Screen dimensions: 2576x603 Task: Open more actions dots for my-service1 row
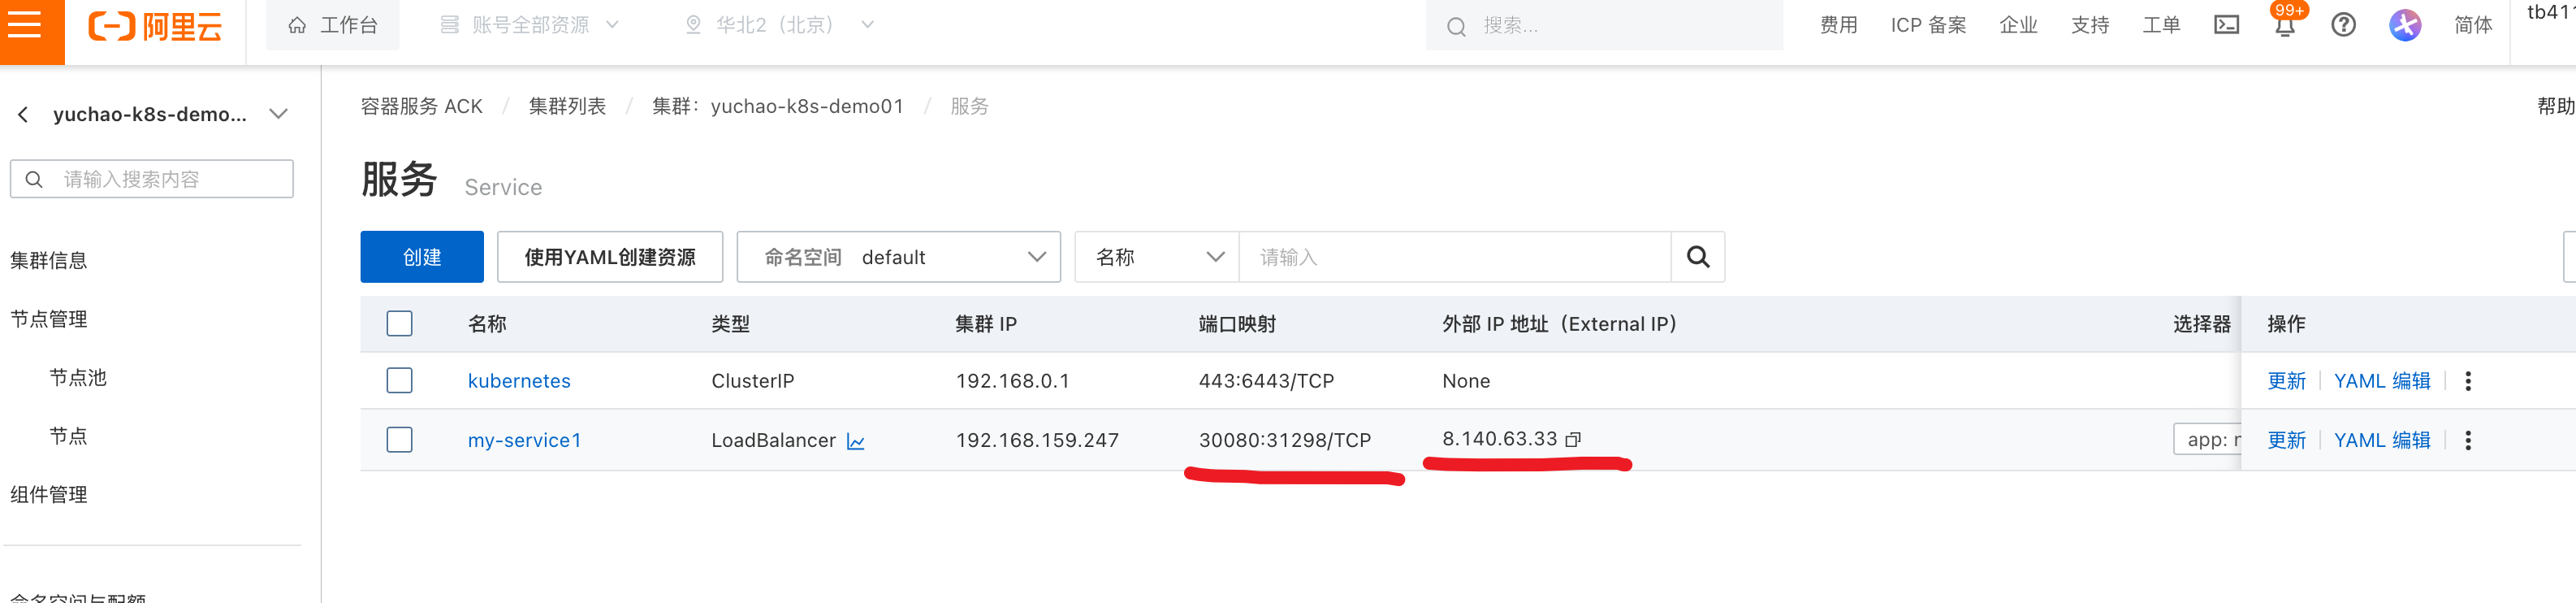click(2468, 440)
